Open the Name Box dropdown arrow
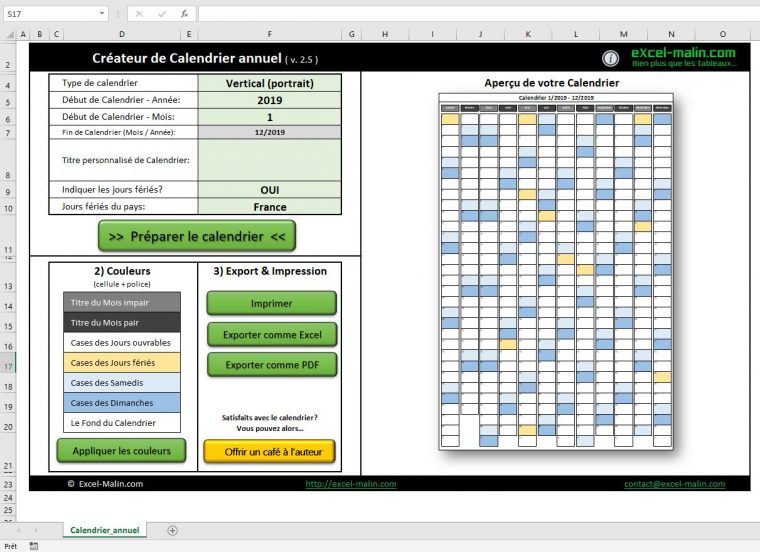 pos(102,14)
